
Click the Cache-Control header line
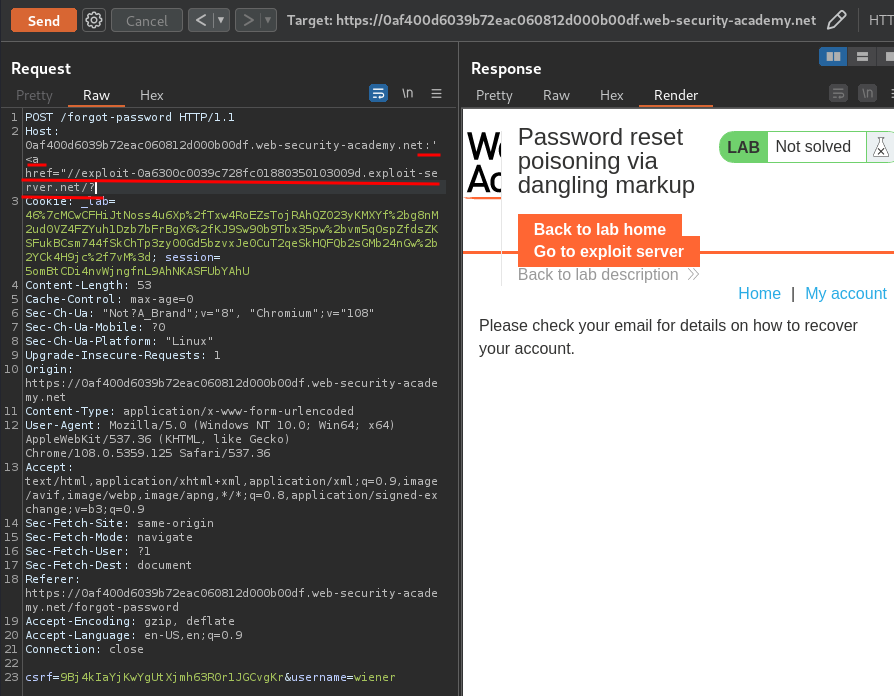click(x=109, y=299)
